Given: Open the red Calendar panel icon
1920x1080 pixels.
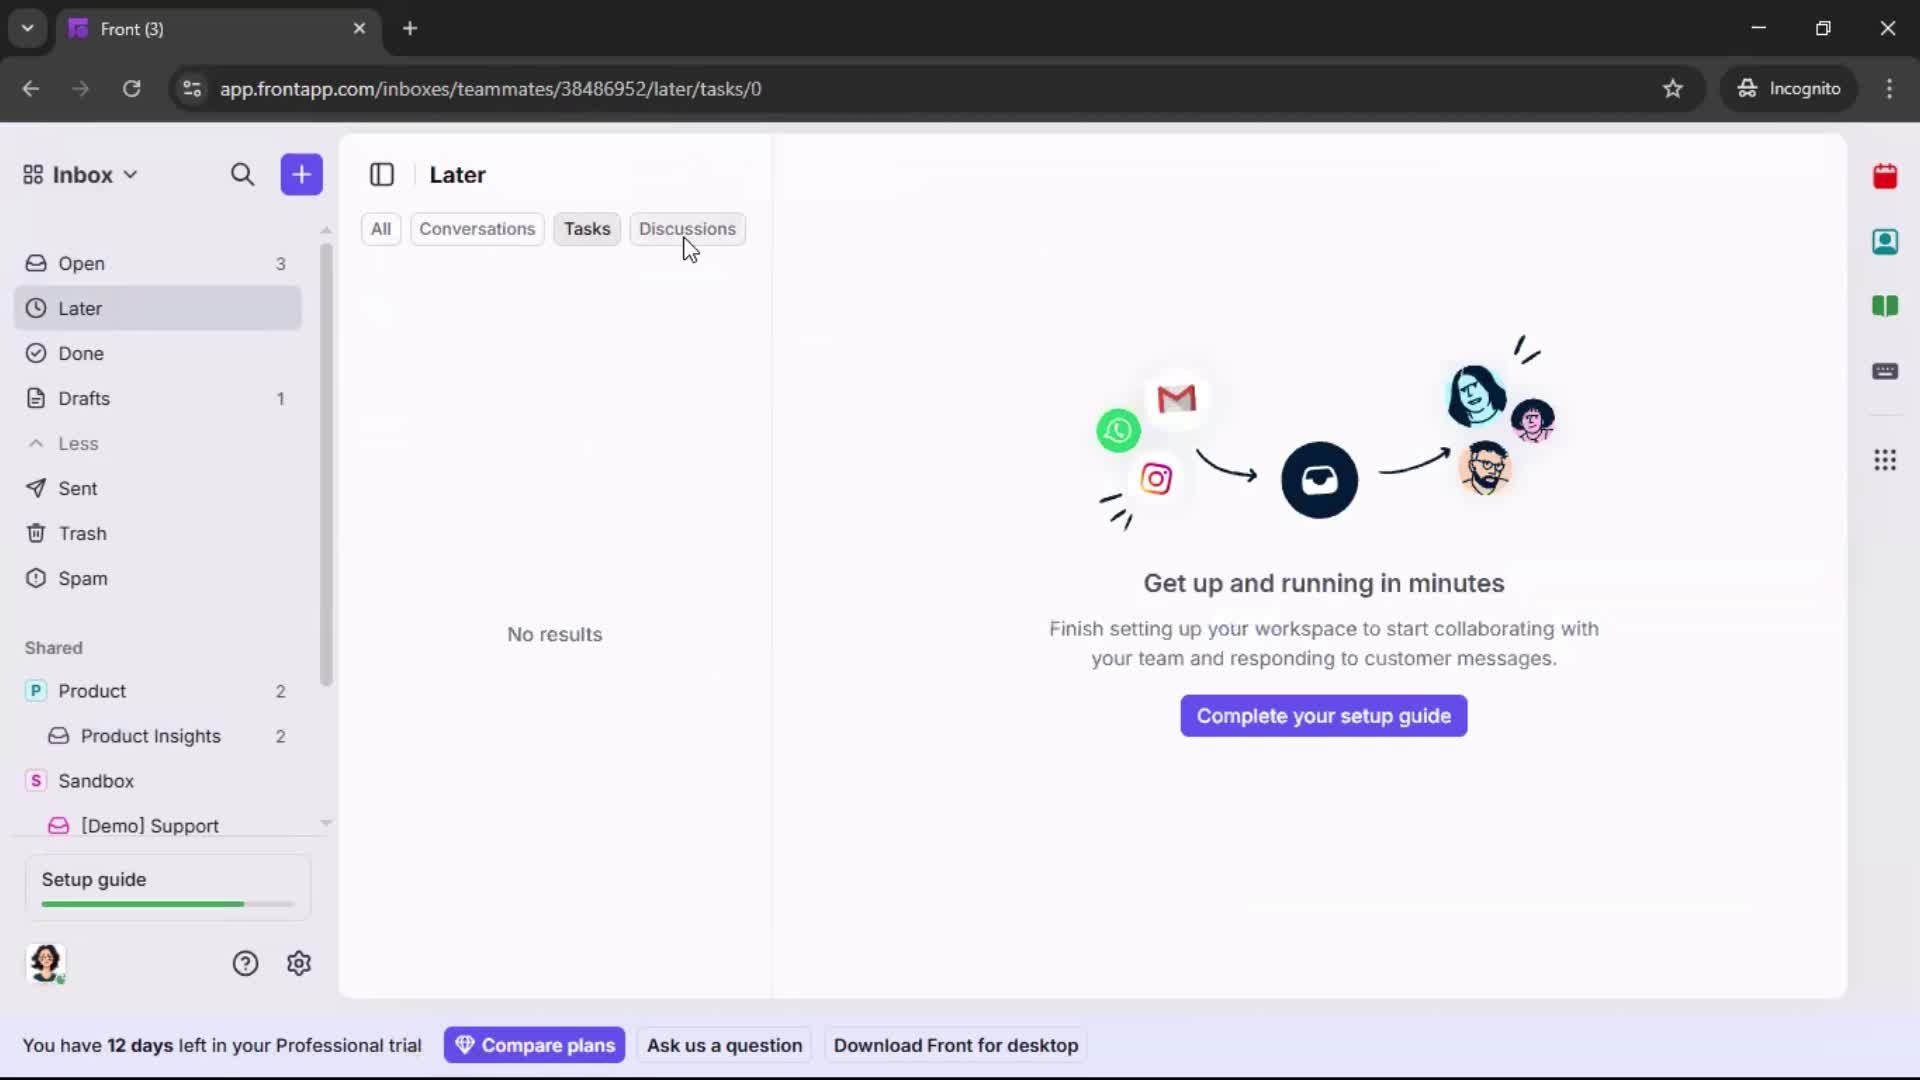Looking at the screenshot, I should [x=1887, y=177].
